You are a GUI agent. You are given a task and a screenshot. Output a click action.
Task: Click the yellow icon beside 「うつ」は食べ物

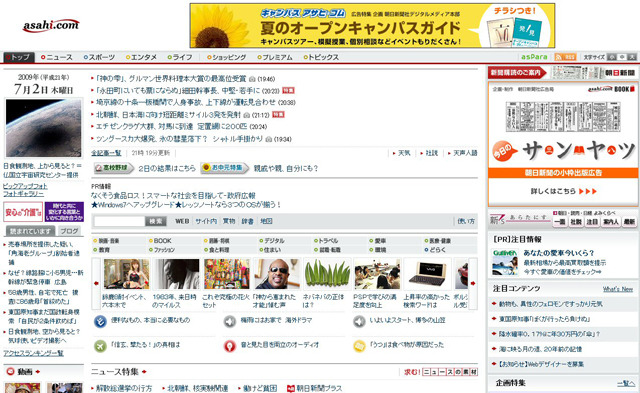coord(359,346)
